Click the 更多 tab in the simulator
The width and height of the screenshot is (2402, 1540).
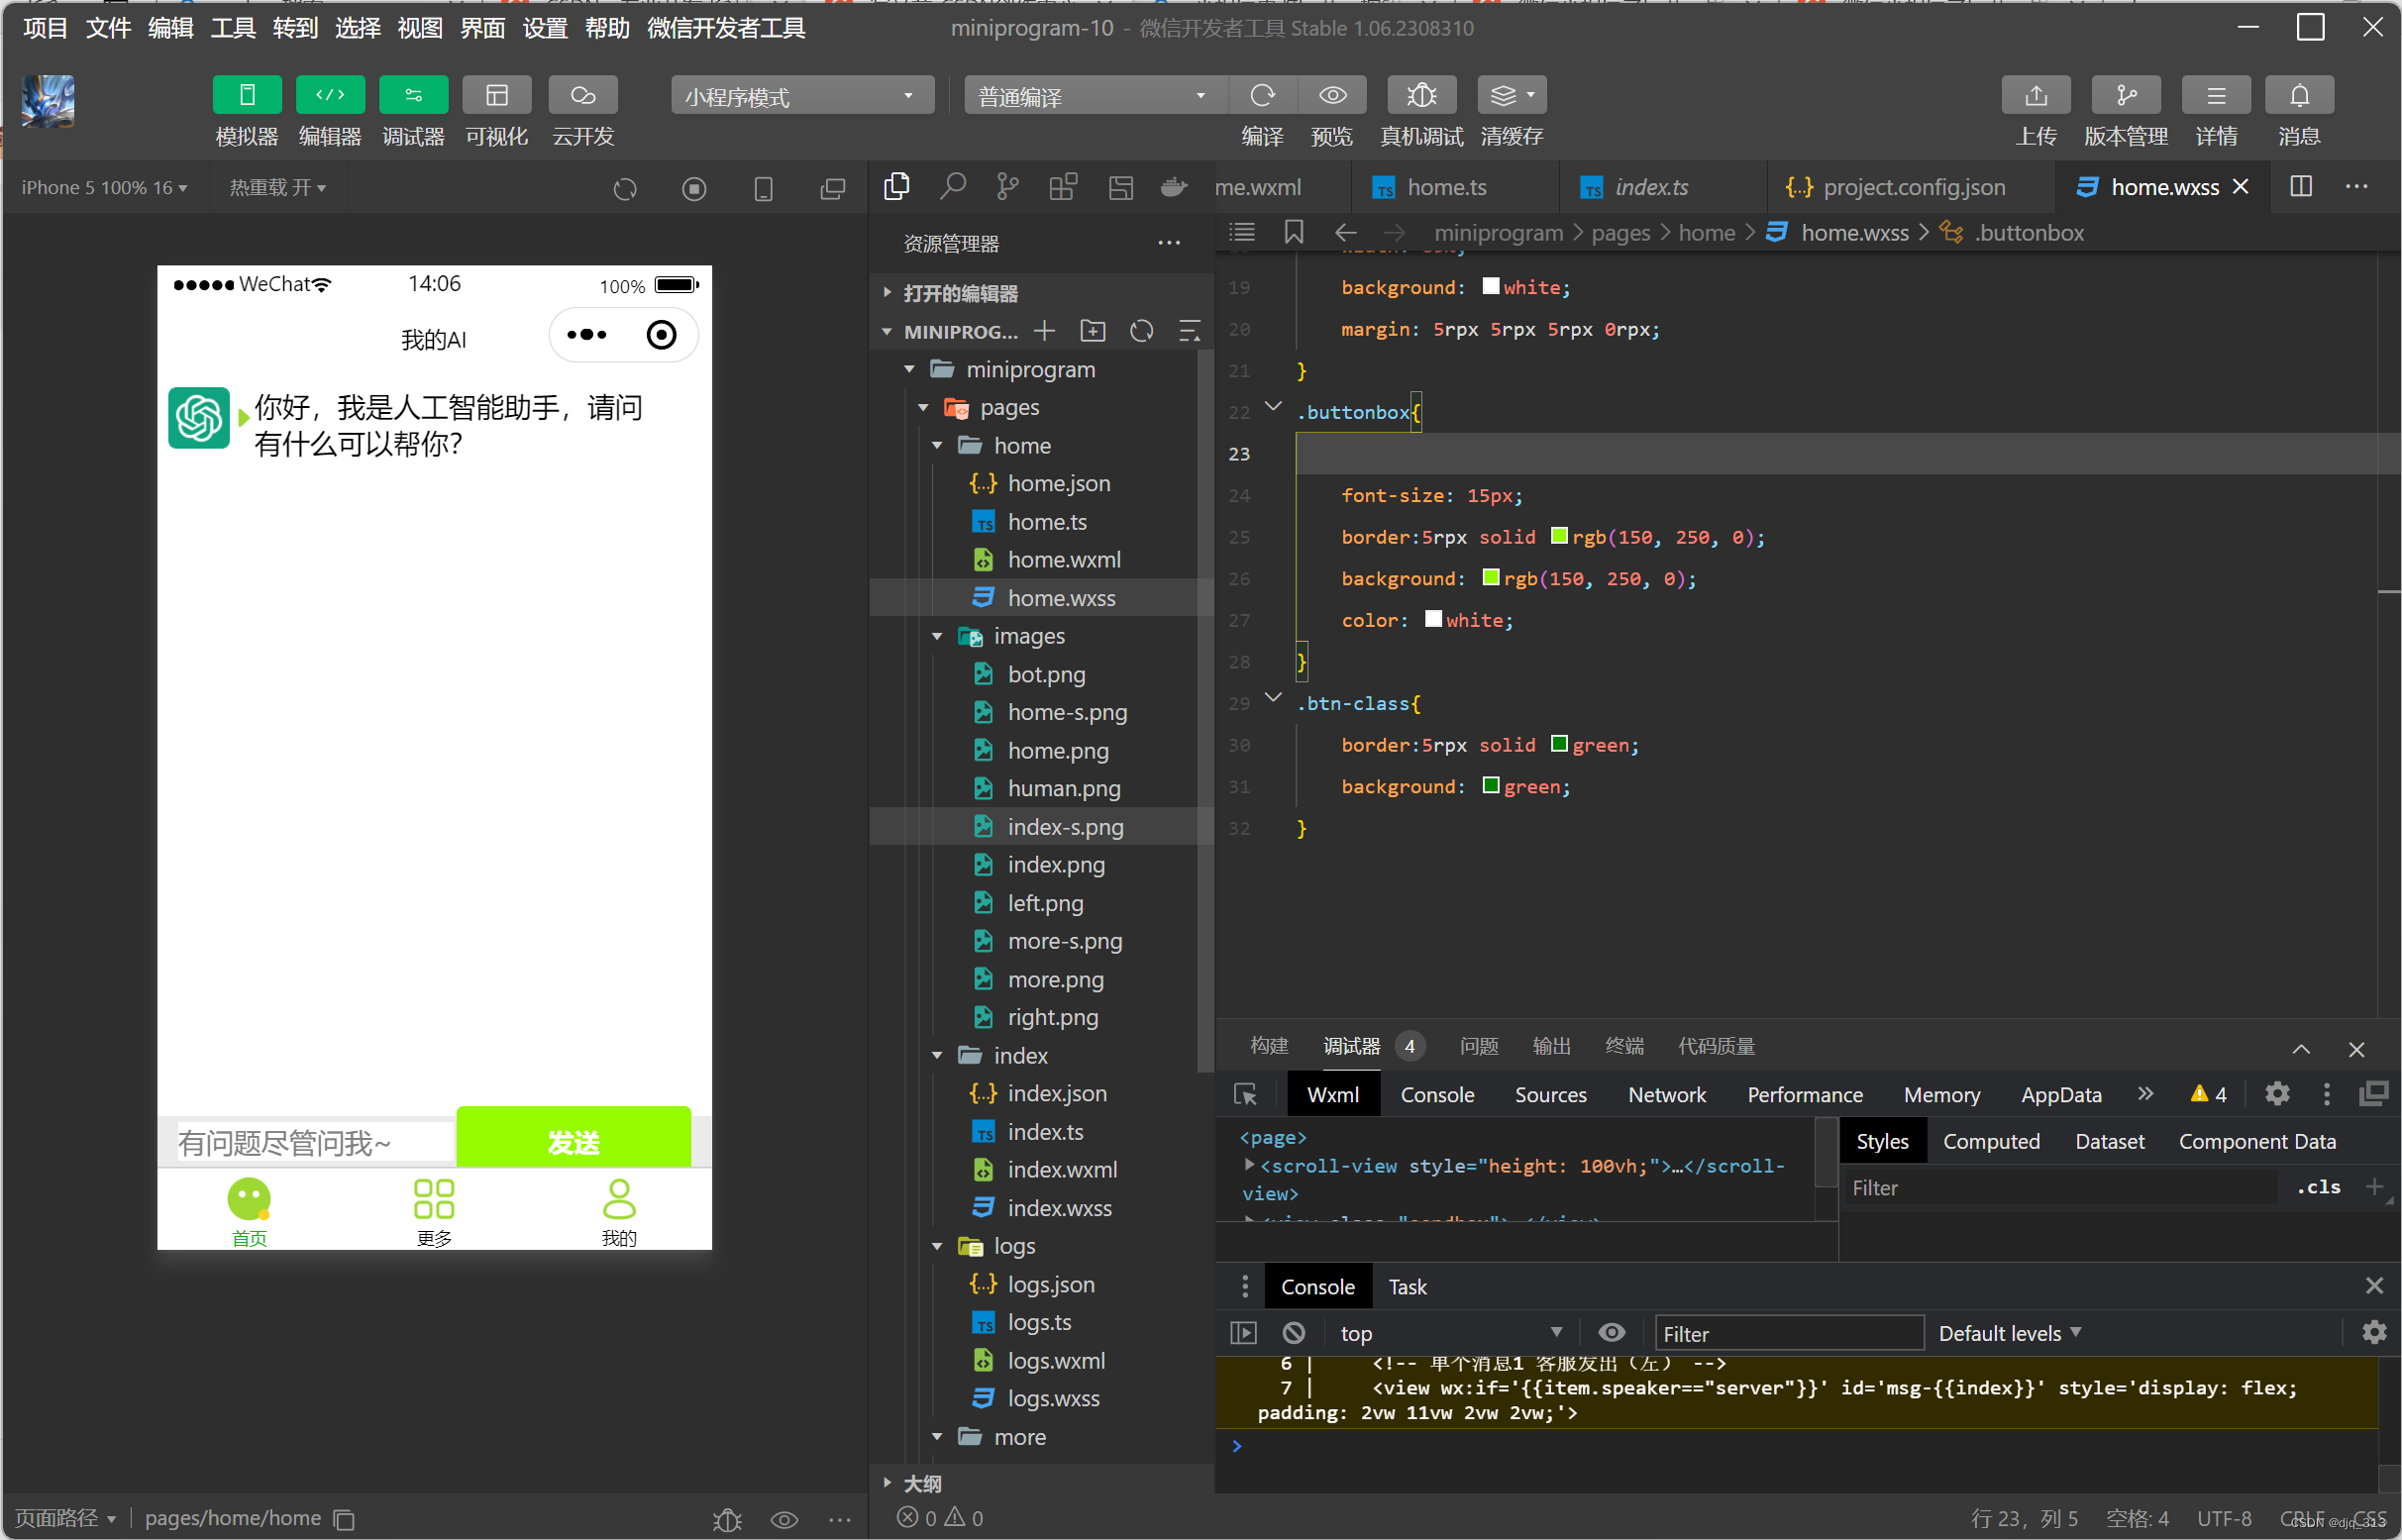tap(434, 1210)
